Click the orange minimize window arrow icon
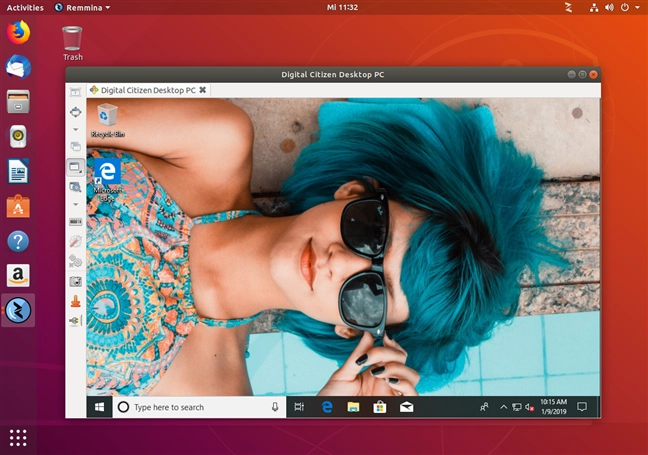The image size is (648, 455). point(75,302)
